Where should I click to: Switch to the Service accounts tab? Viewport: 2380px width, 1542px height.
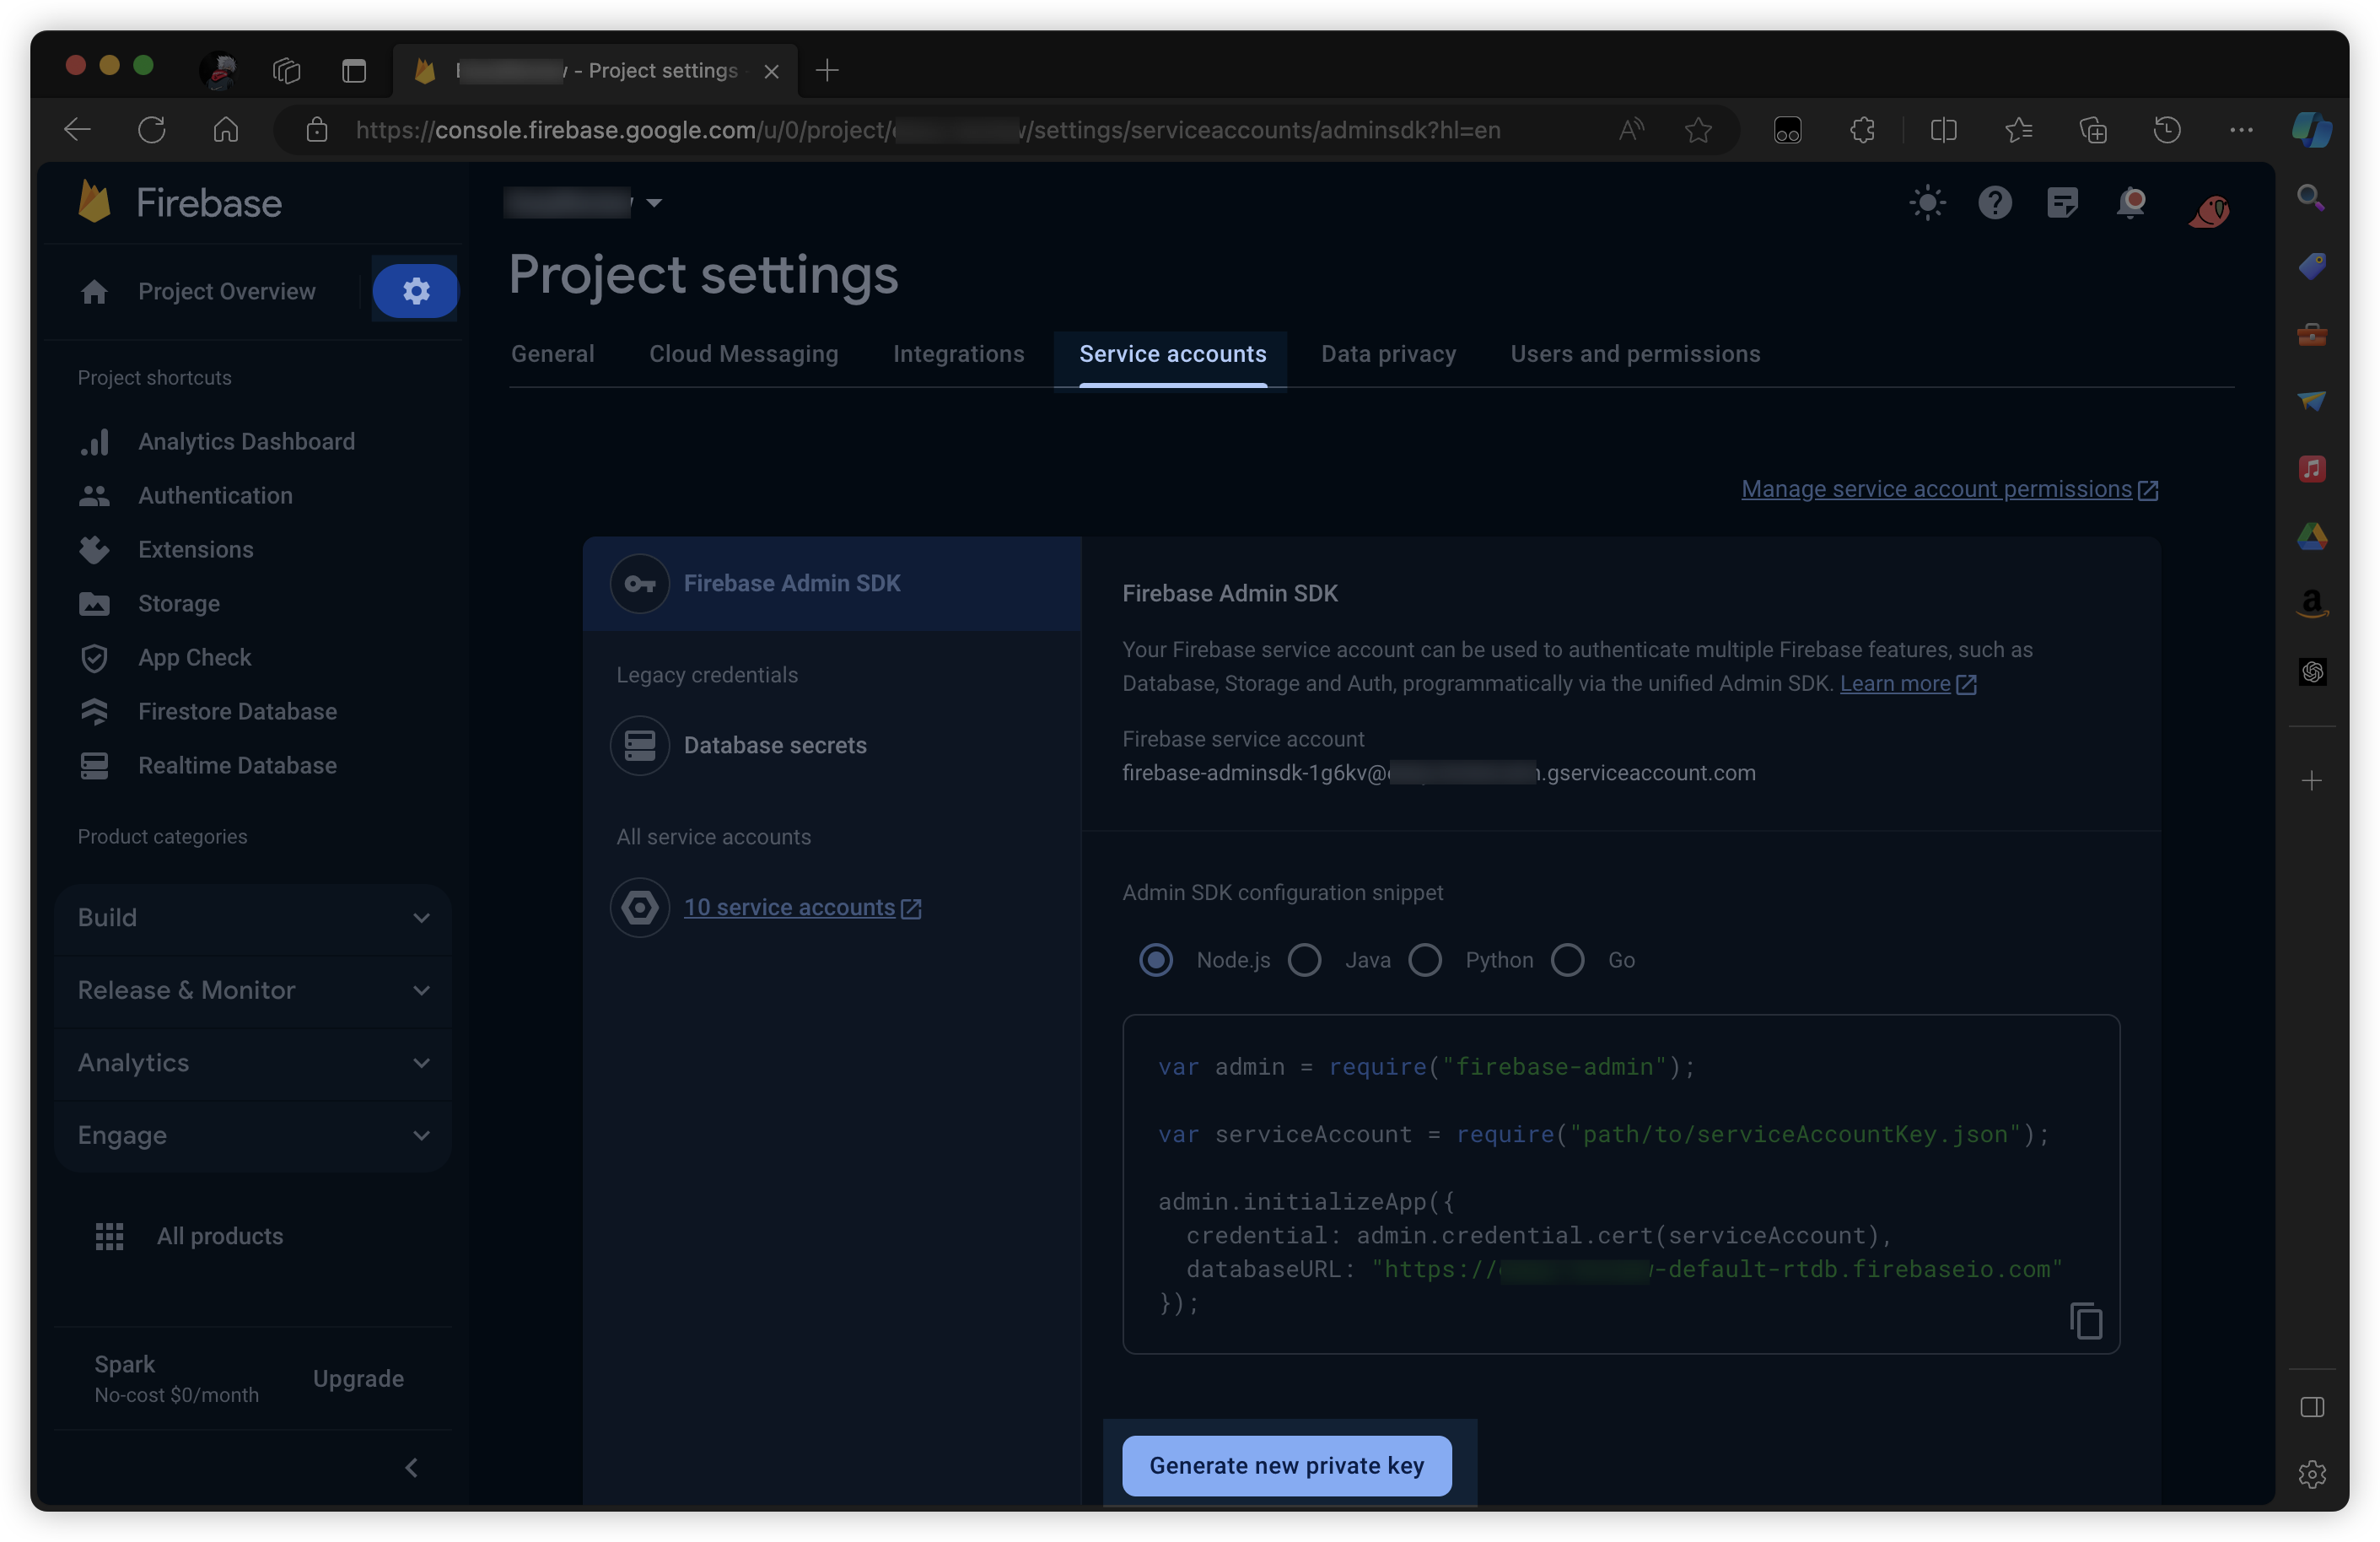[x=1173, y=354]
